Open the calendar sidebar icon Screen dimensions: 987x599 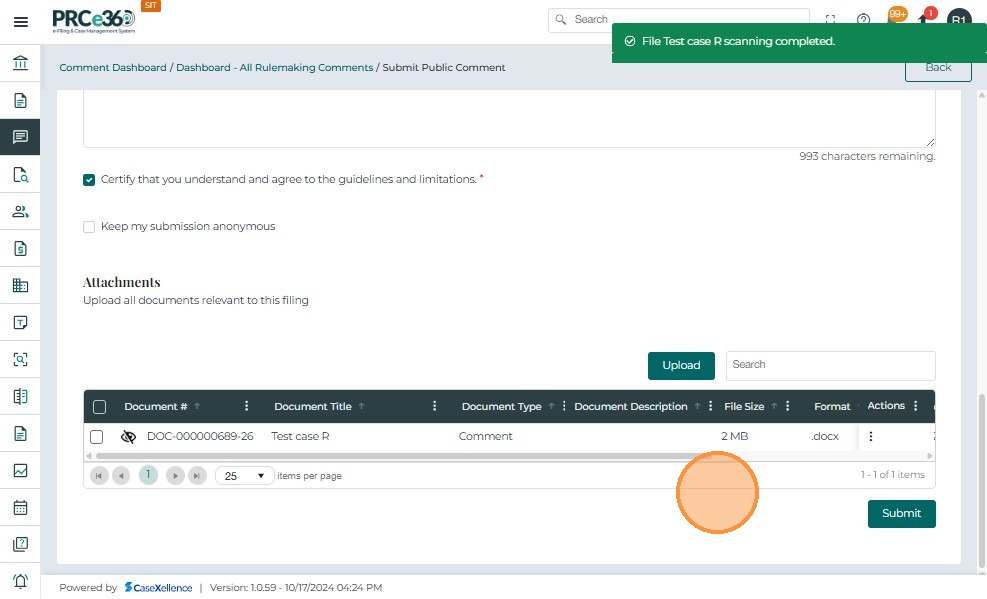20,507
